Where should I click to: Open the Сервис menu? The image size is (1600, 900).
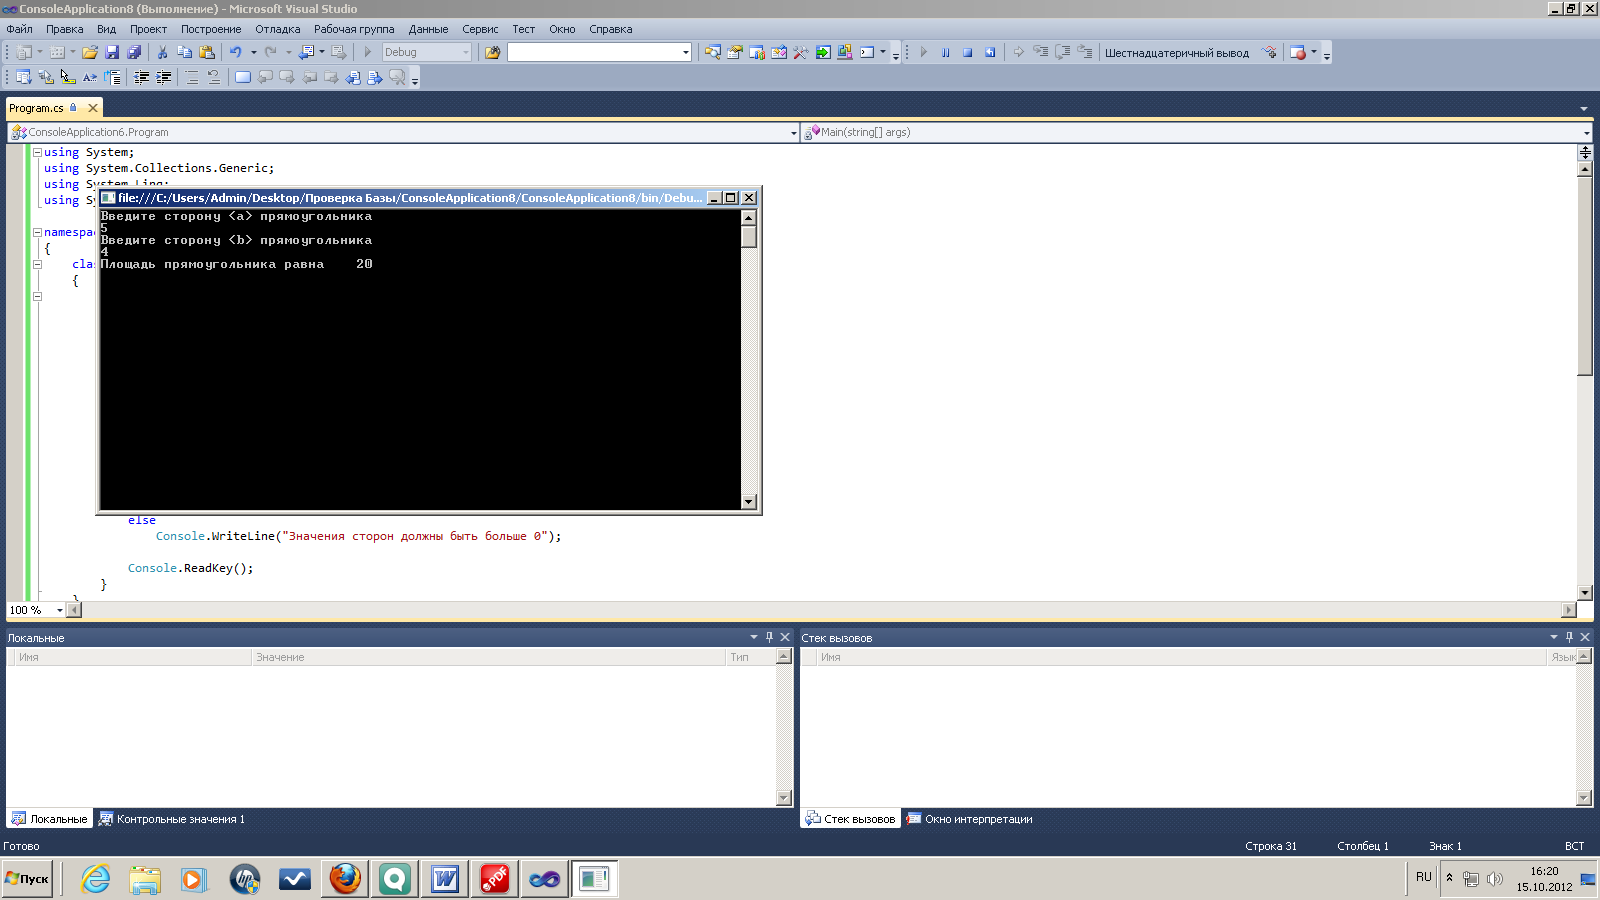[x=480, y=29]
